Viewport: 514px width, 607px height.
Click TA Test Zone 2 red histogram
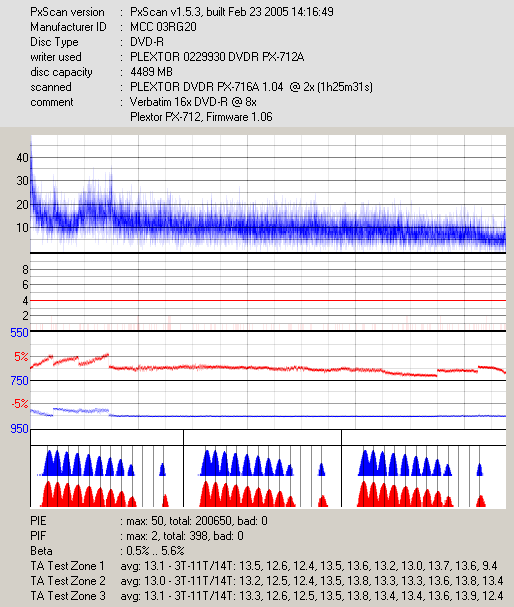pos(263,494)
